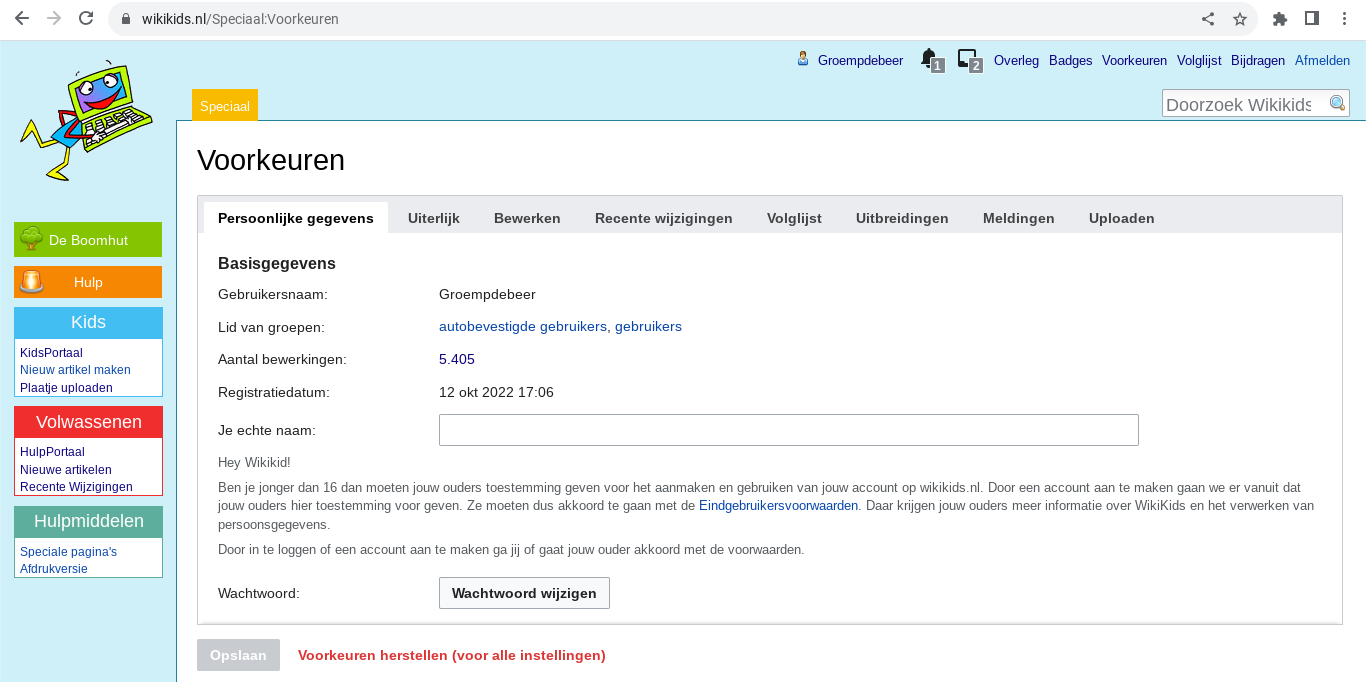Open the Overleg link in top bar

1016,60
